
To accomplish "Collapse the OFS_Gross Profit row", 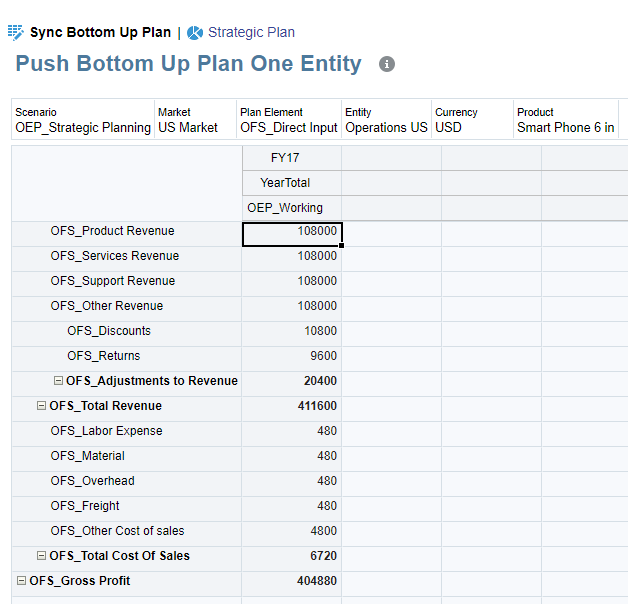I will point(21,580).
